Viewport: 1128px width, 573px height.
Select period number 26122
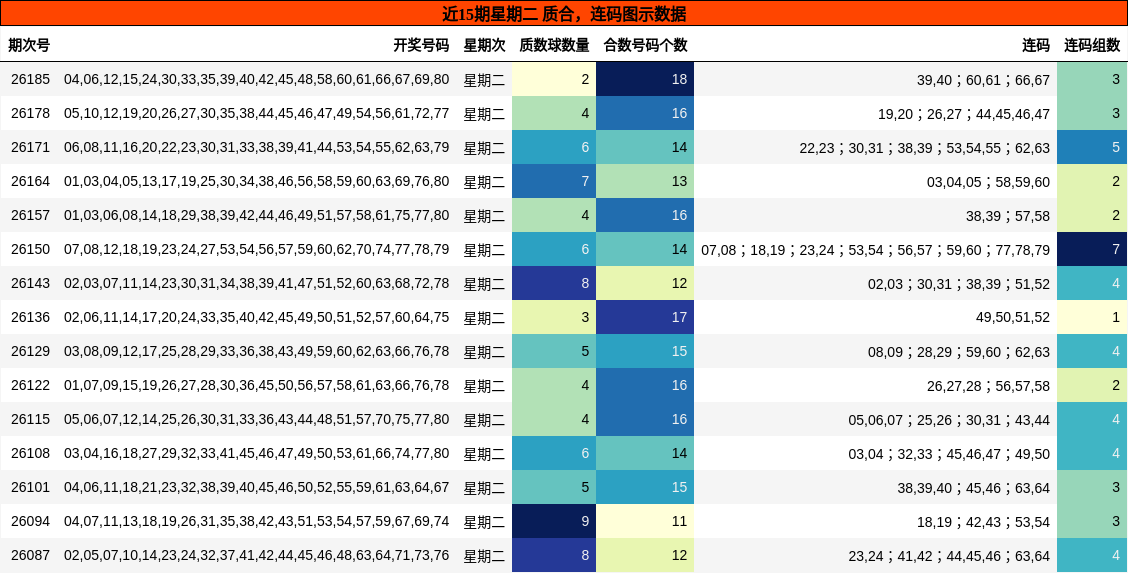tap(30, 385)
